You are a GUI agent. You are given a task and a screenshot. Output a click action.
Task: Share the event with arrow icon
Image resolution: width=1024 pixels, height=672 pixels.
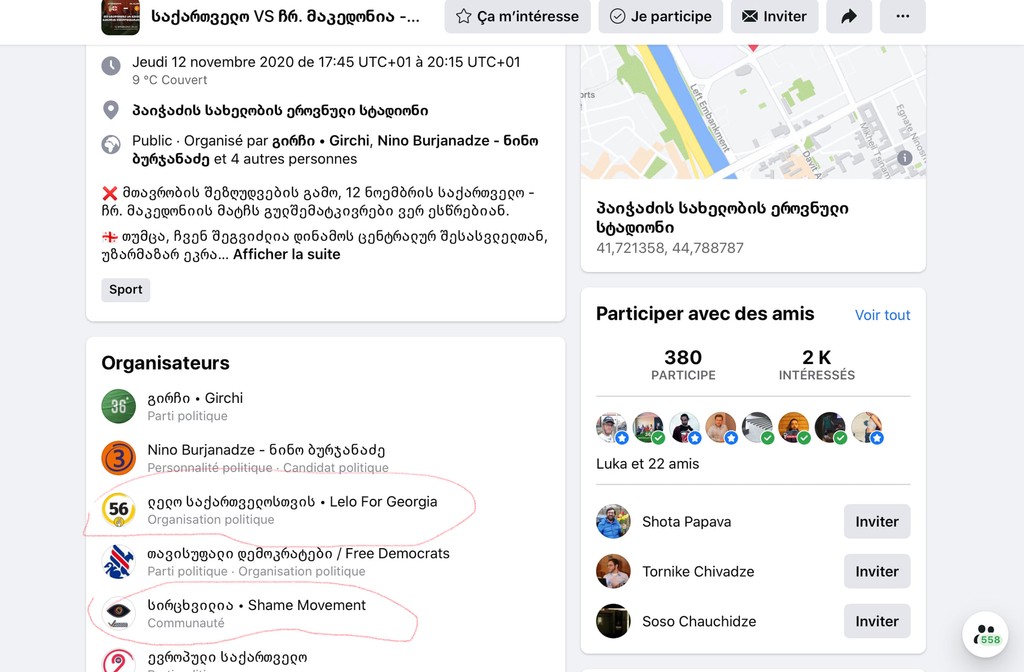(848, 16)
